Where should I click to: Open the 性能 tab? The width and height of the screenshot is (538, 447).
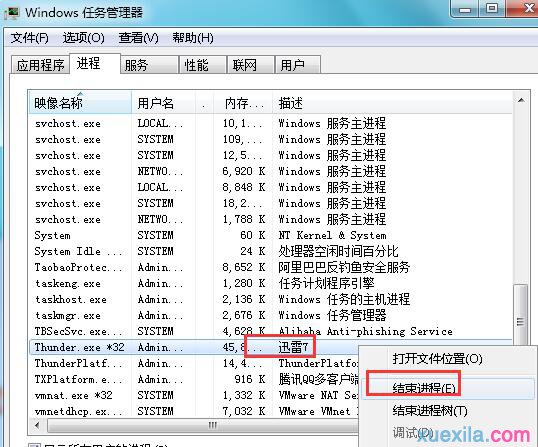tap(202, 65)
